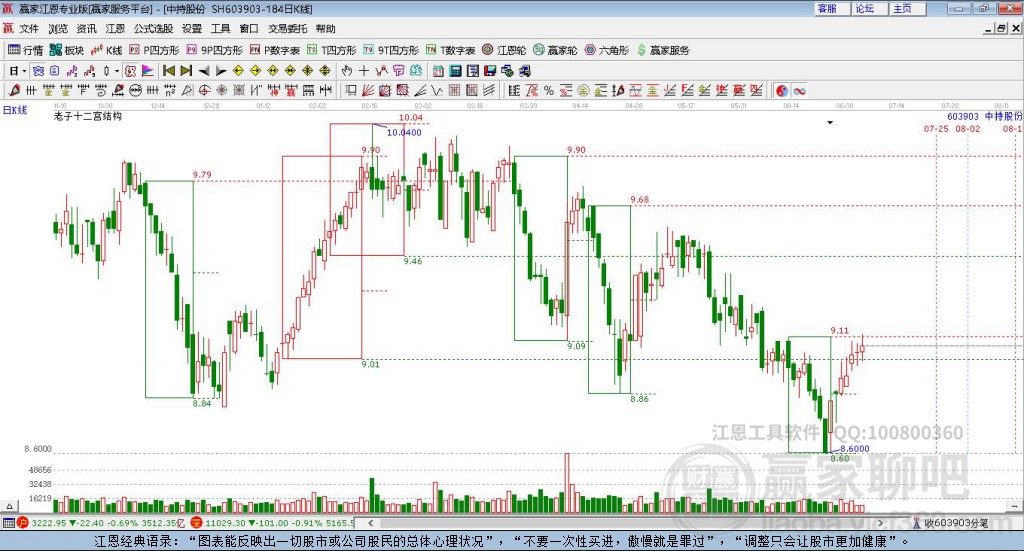Select the crosshair plus cursor tool
Screen dimensions: 1024x551
tap(364, 71)
